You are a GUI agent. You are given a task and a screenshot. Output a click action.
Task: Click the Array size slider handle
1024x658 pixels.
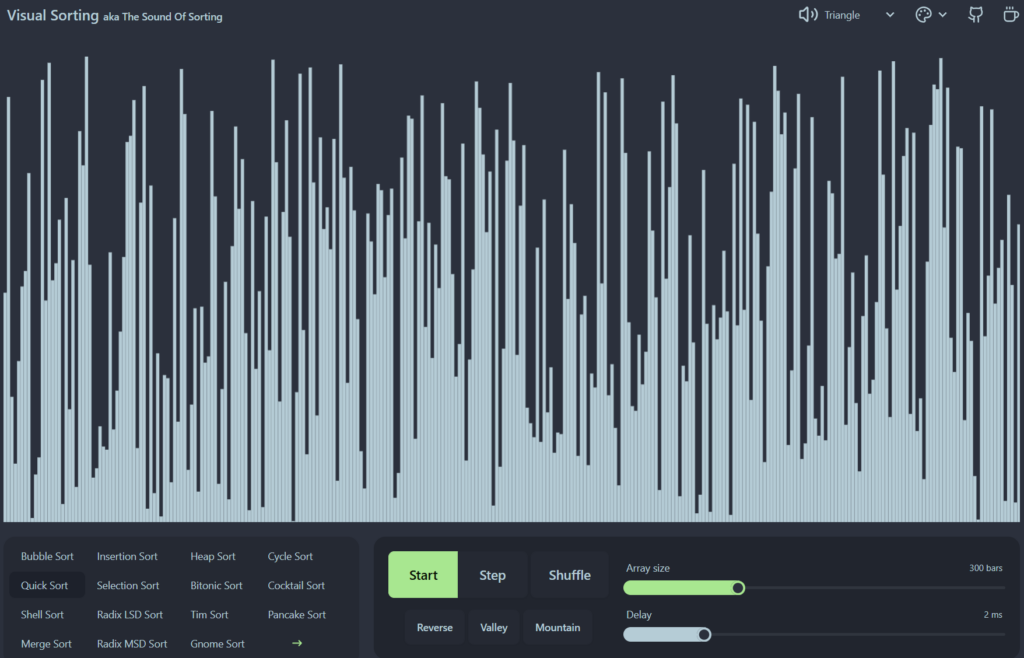(738, 588)
